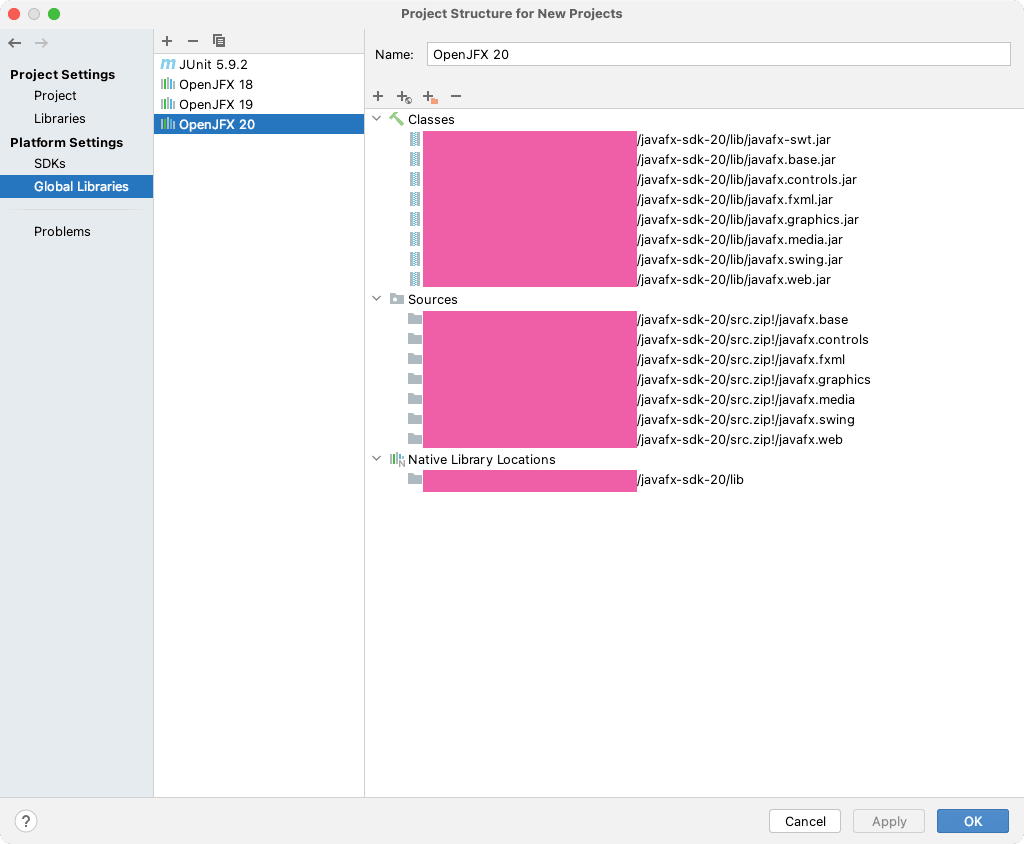This screenshot has width=1024, height=844.
Task: Click the Native Library Locations icon
Action: pos(397,459)
